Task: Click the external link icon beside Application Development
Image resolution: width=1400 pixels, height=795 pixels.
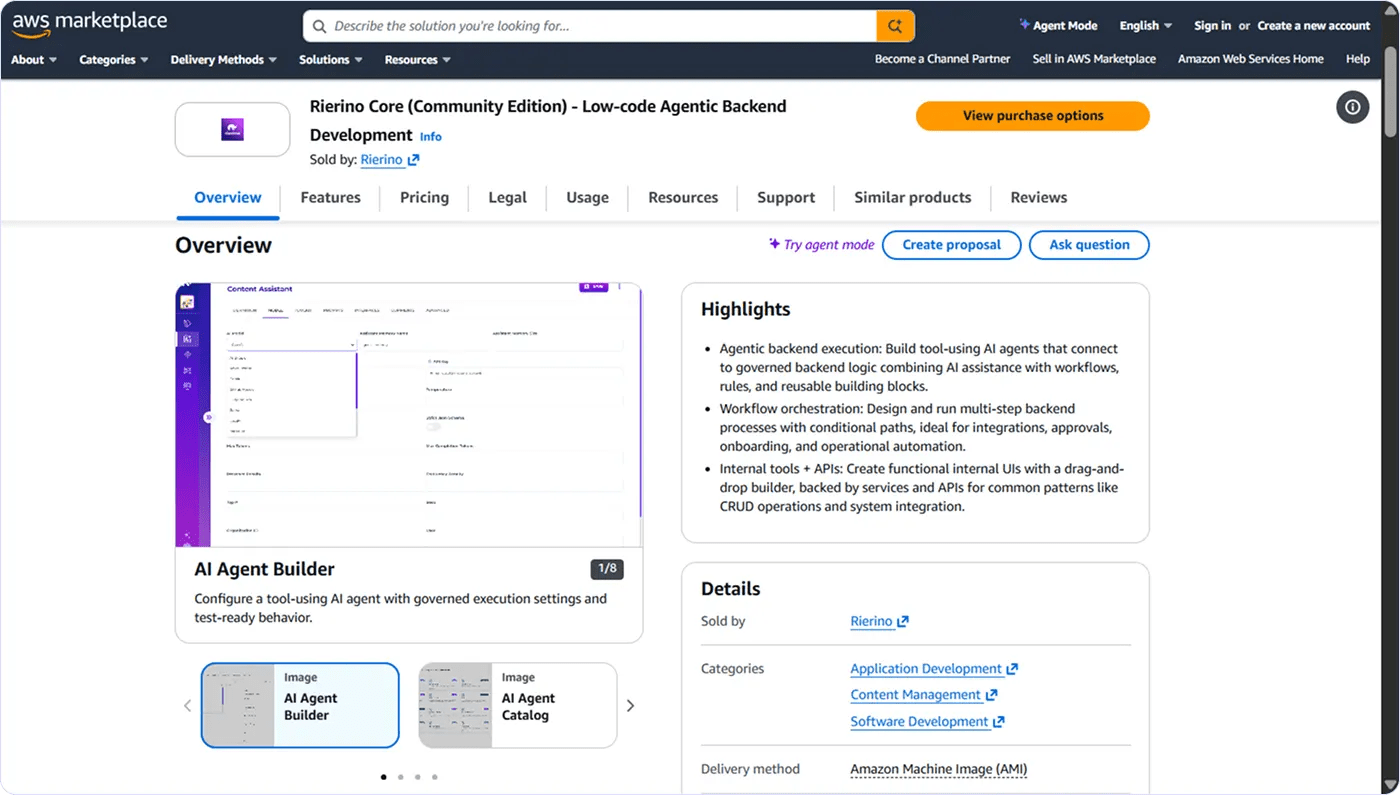Action: 1012,669
